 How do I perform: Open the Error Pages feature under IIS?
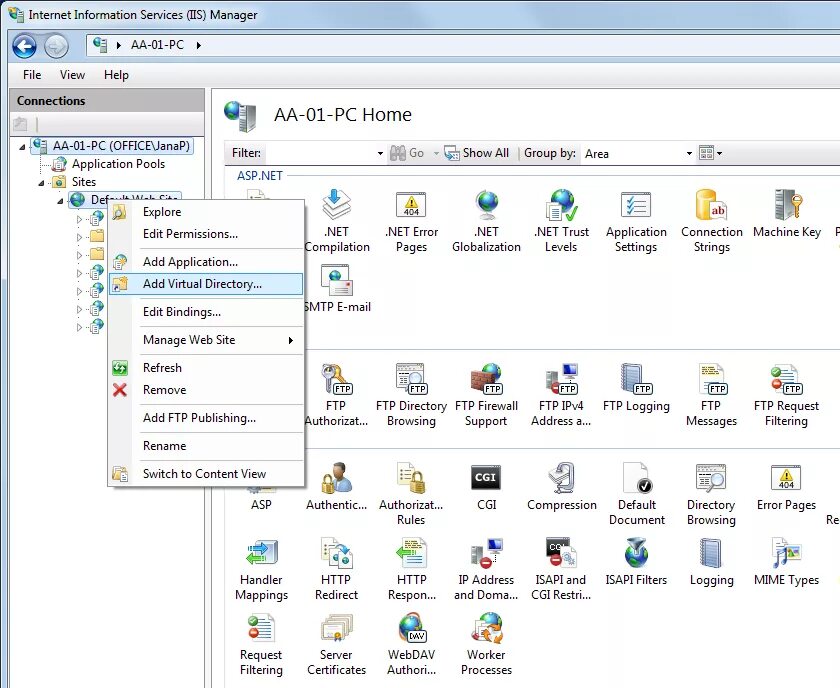786,487
